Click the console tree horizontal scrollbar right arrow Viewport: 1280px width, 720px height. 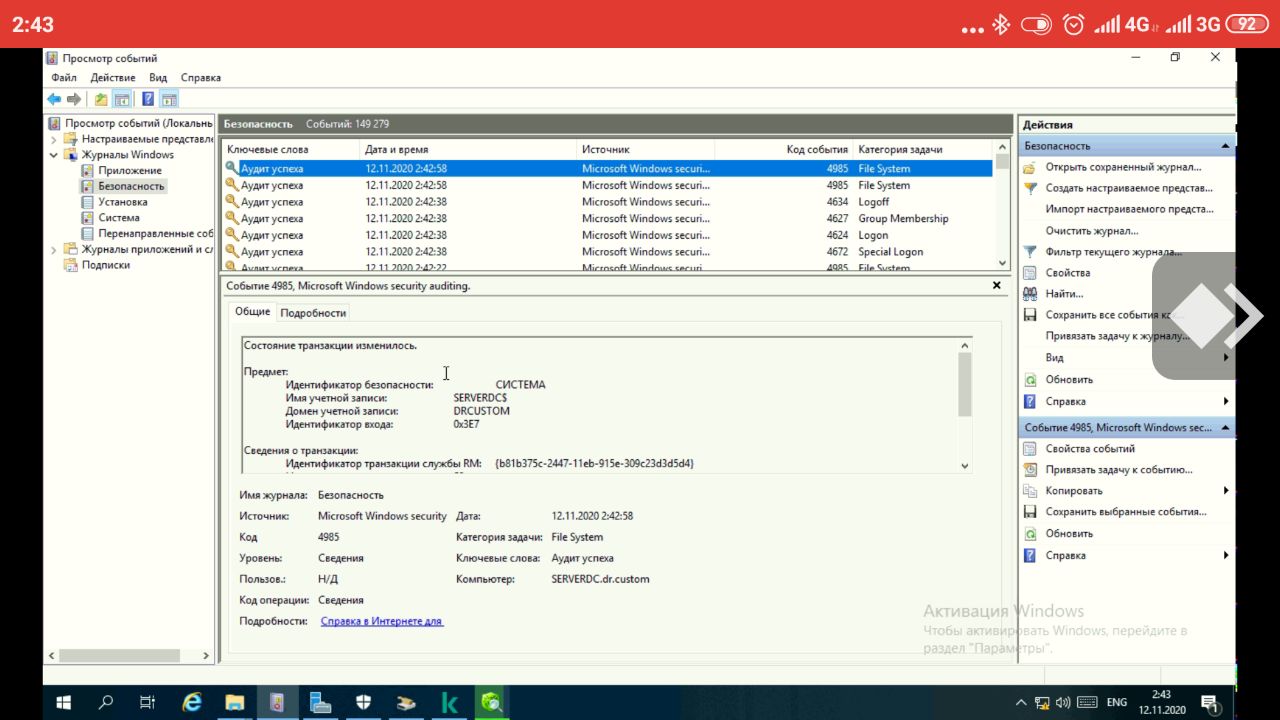(207, 656)
